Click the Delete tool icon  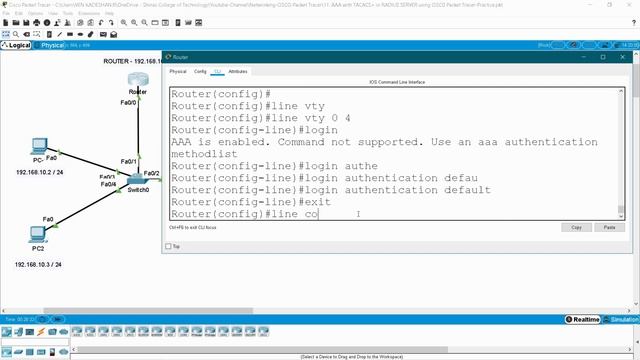pyautogui.click(x=27, y=34)
